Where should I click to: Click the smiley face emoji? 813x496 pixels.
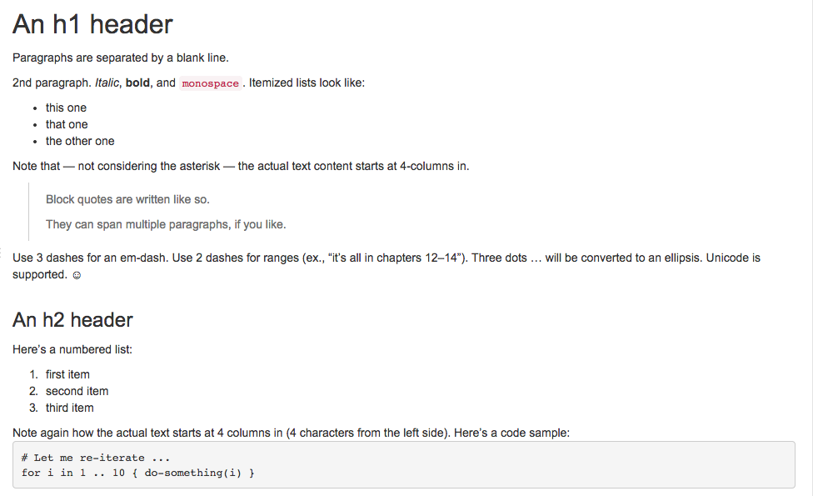pyautogui.click(x=76, y=275)
